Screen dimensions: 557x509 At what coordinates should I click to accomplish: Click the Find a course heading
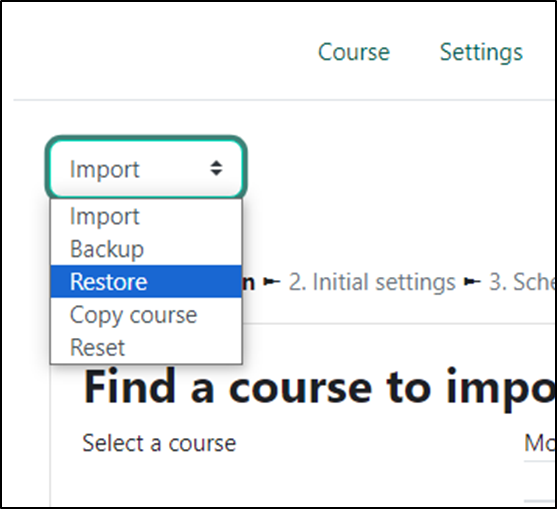click(x=319, y=387)
